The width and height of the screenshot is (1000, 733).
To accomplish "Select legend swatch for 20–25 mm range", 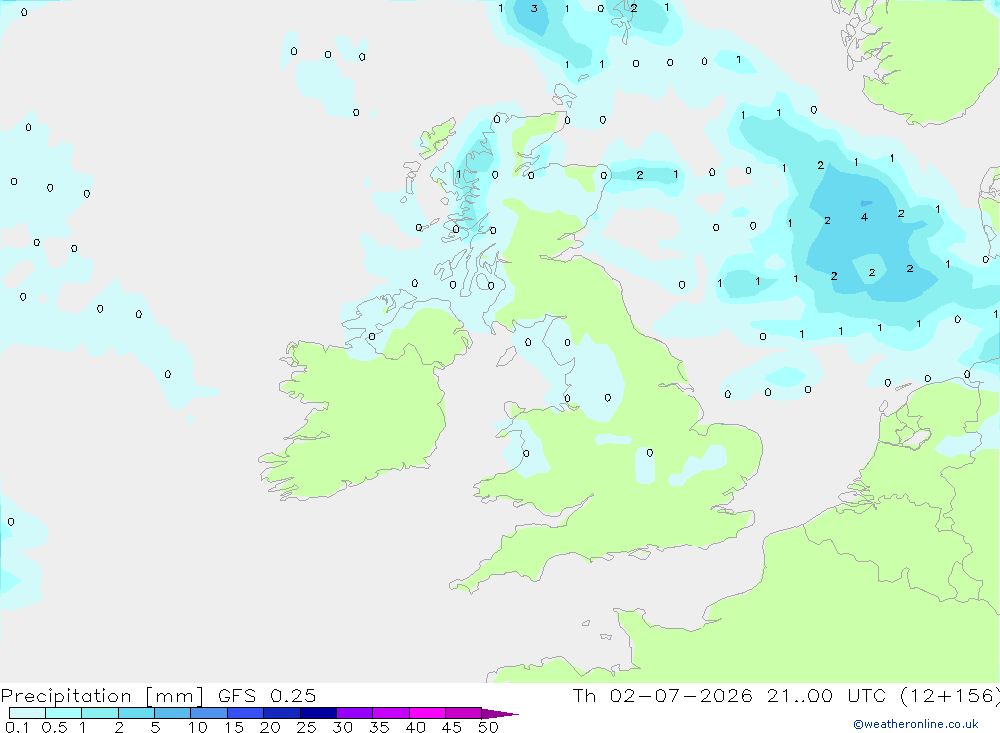I will point(282,713).
